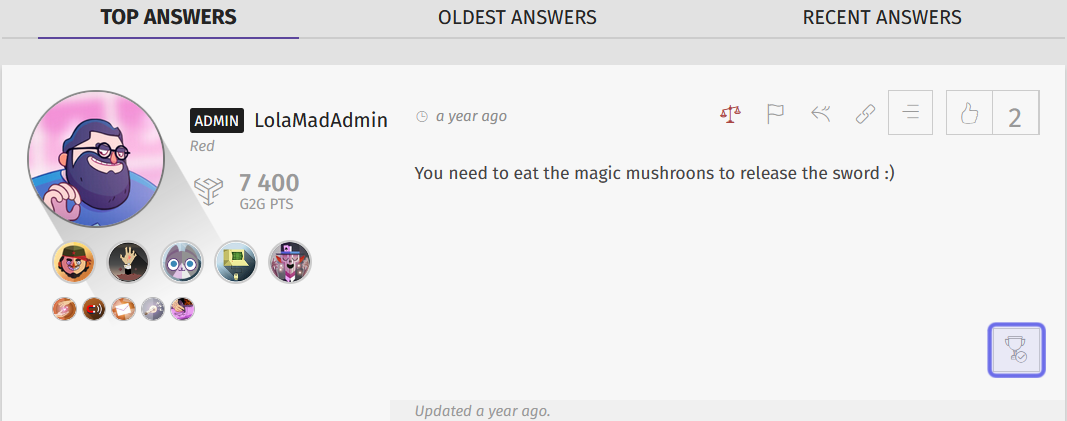Select the Top Answers tab
Viewport: 1067px width, 421px height.
169,18
